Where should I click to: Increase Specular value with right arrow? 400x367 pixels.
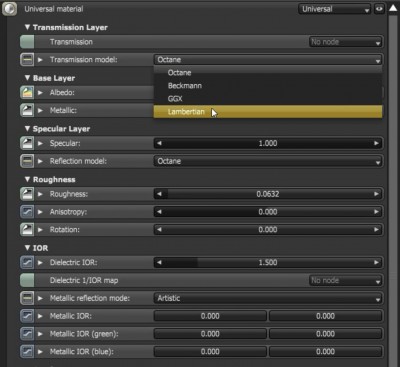click(x=376, y=143)
